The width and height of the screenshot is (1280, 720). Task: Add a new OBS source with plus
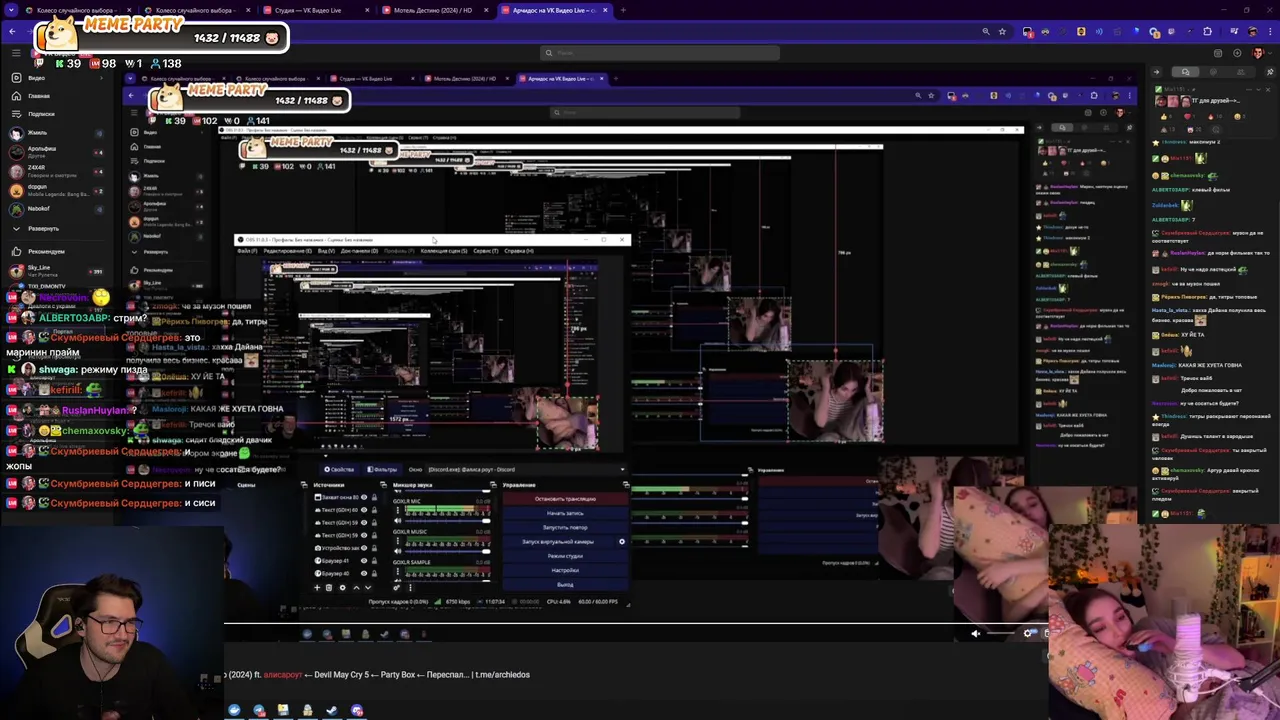coord(318,588)
